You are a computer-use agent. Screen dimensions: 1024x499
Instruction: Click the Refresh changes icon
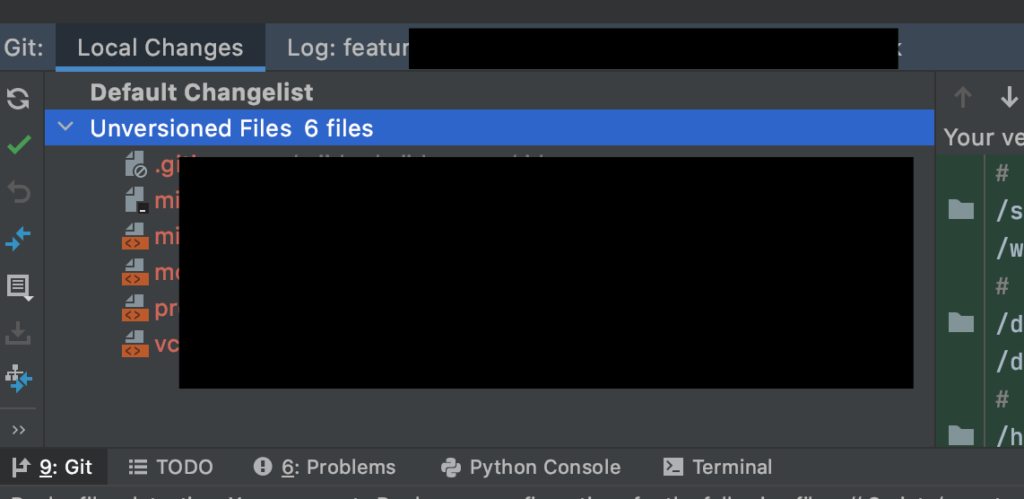[x=18, y=98]
